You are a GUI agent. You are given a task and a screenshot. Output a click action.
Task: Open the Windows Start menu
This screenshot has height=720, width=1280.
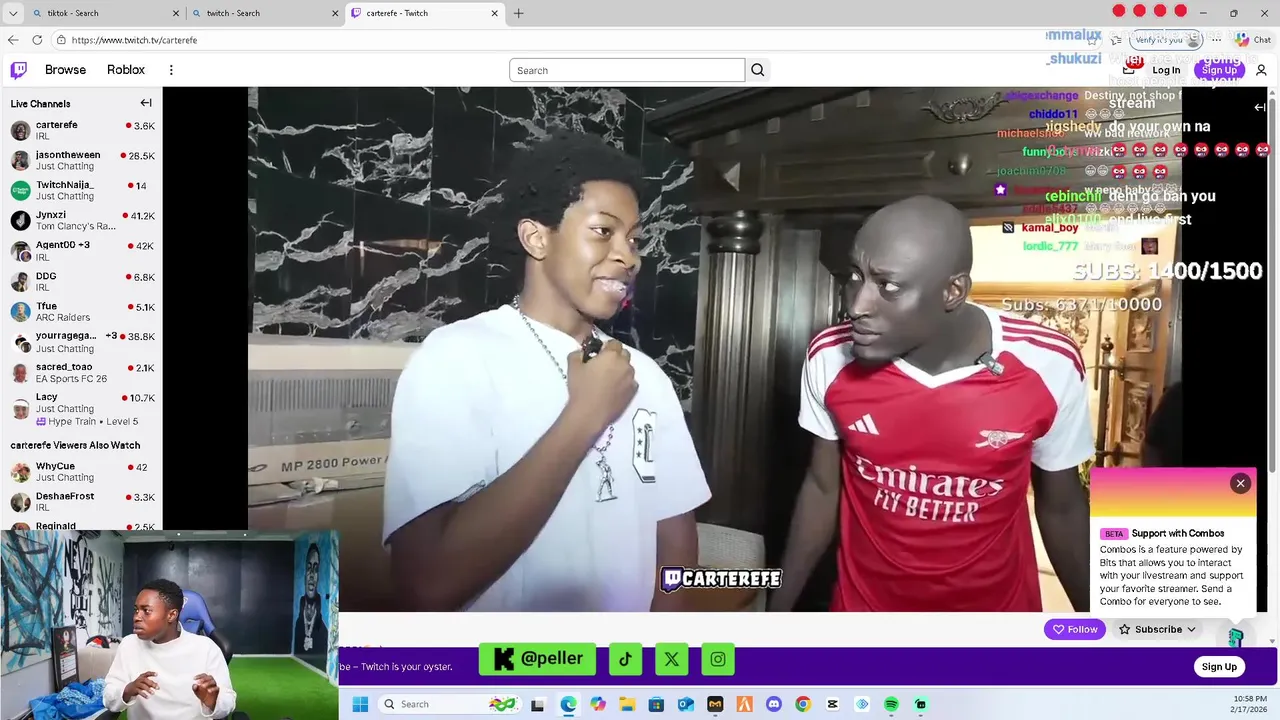[x=360, y=704]
